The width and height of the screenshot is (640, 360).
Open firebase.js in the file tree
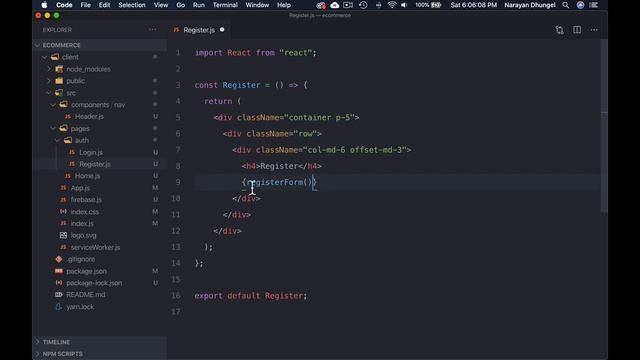click(x=86, y=200)
